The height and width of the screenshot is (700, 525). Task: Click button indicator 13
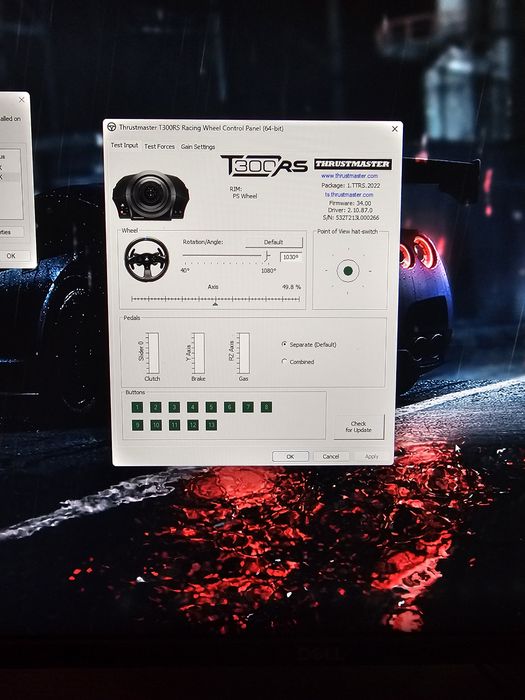coord(212,425)
